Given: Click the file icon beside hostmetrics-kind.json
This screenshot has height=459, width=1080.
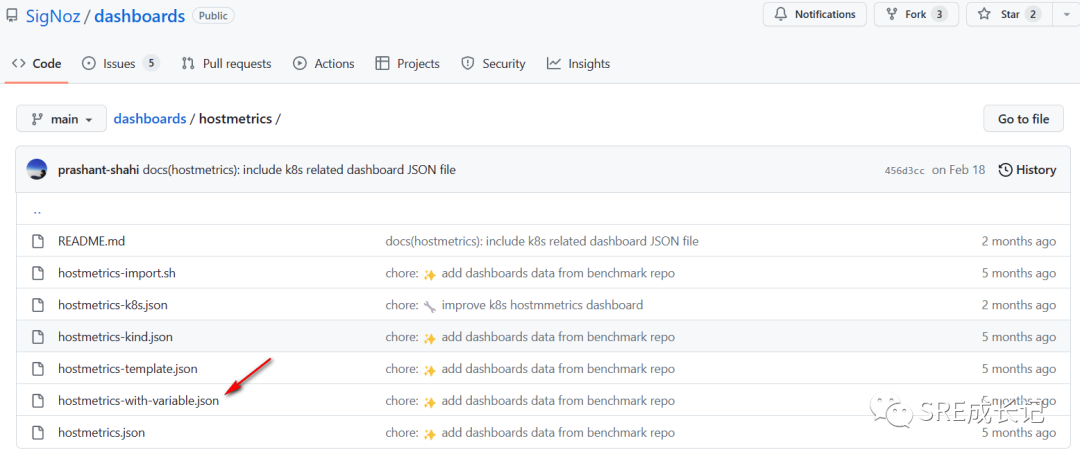Looking at the screenshot, I should pos(38,337).
